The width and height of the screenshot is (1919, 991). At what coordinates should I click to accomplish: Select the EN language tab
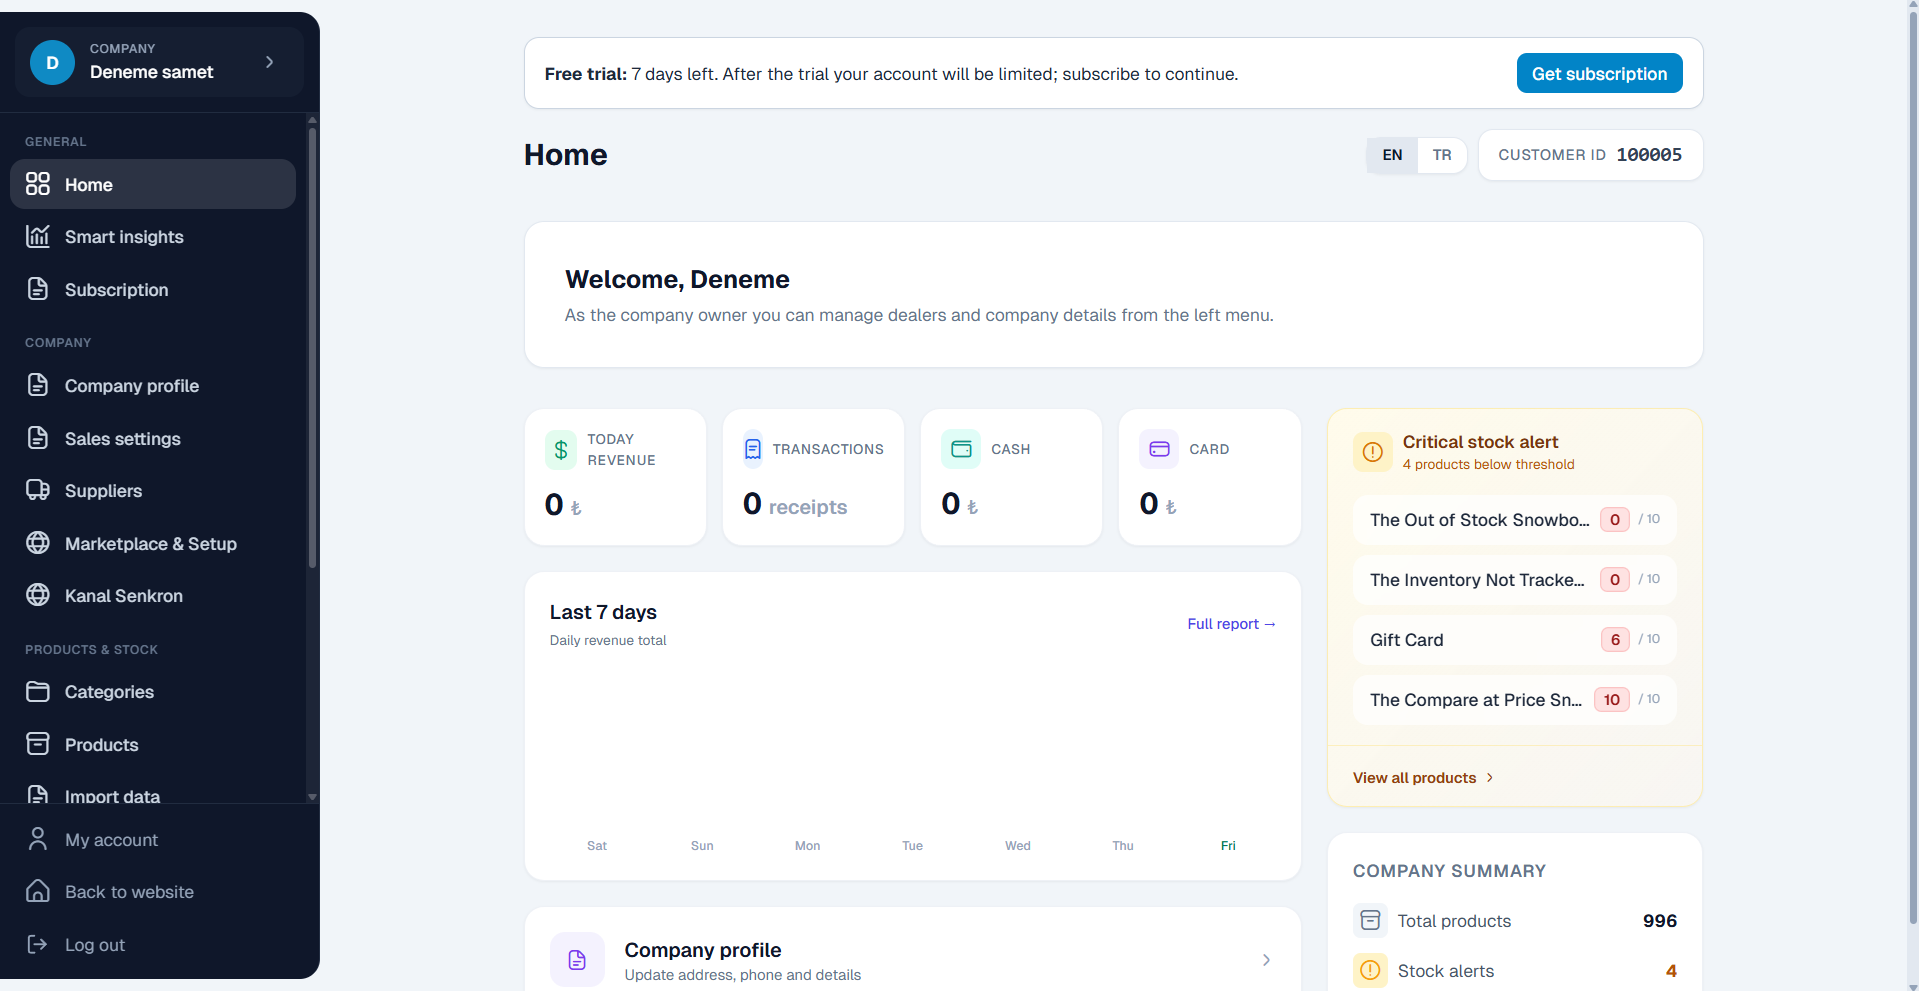tap(1391, 155)
